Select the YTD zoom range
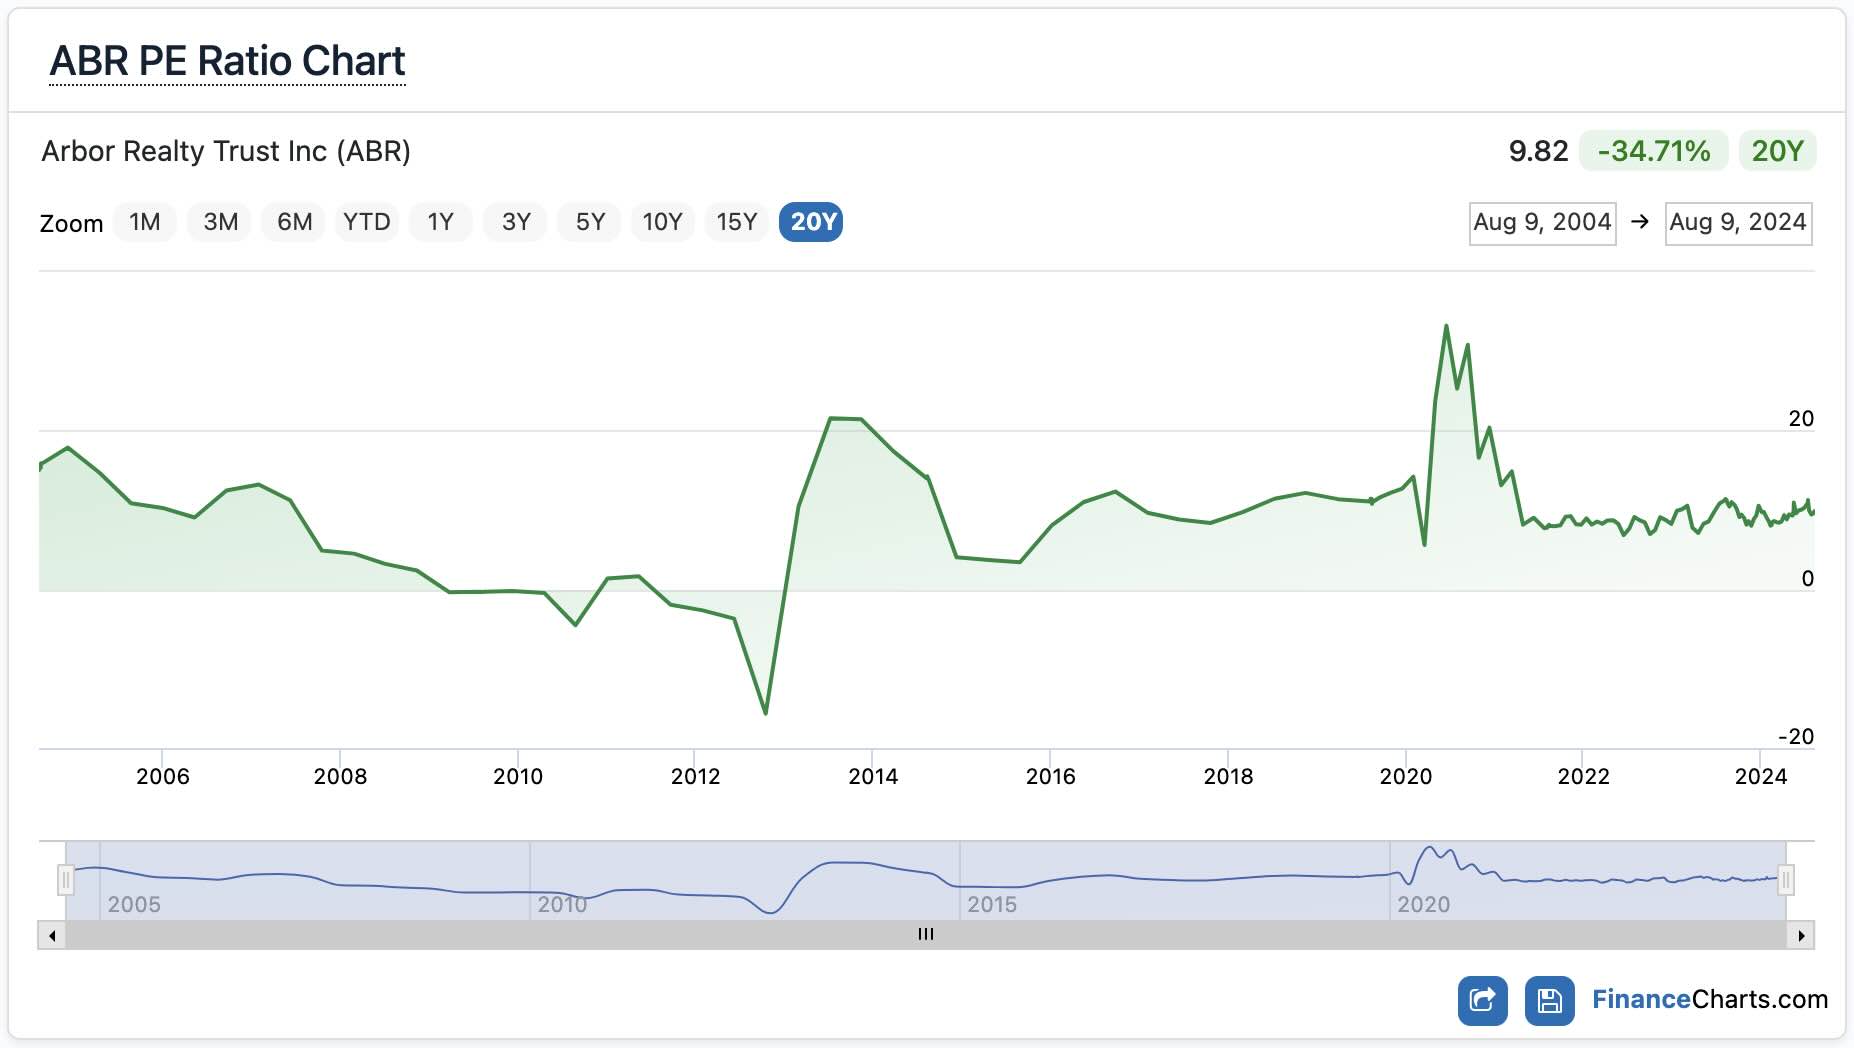The image size is (1854, 1048). point(367,222)
